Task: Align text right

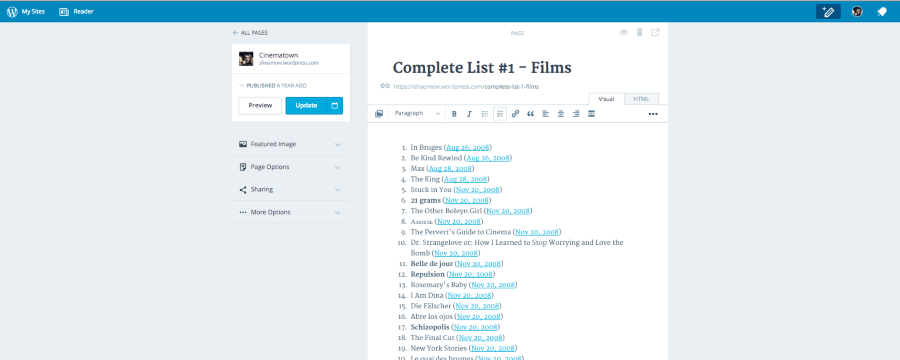Action: (576, 114)
